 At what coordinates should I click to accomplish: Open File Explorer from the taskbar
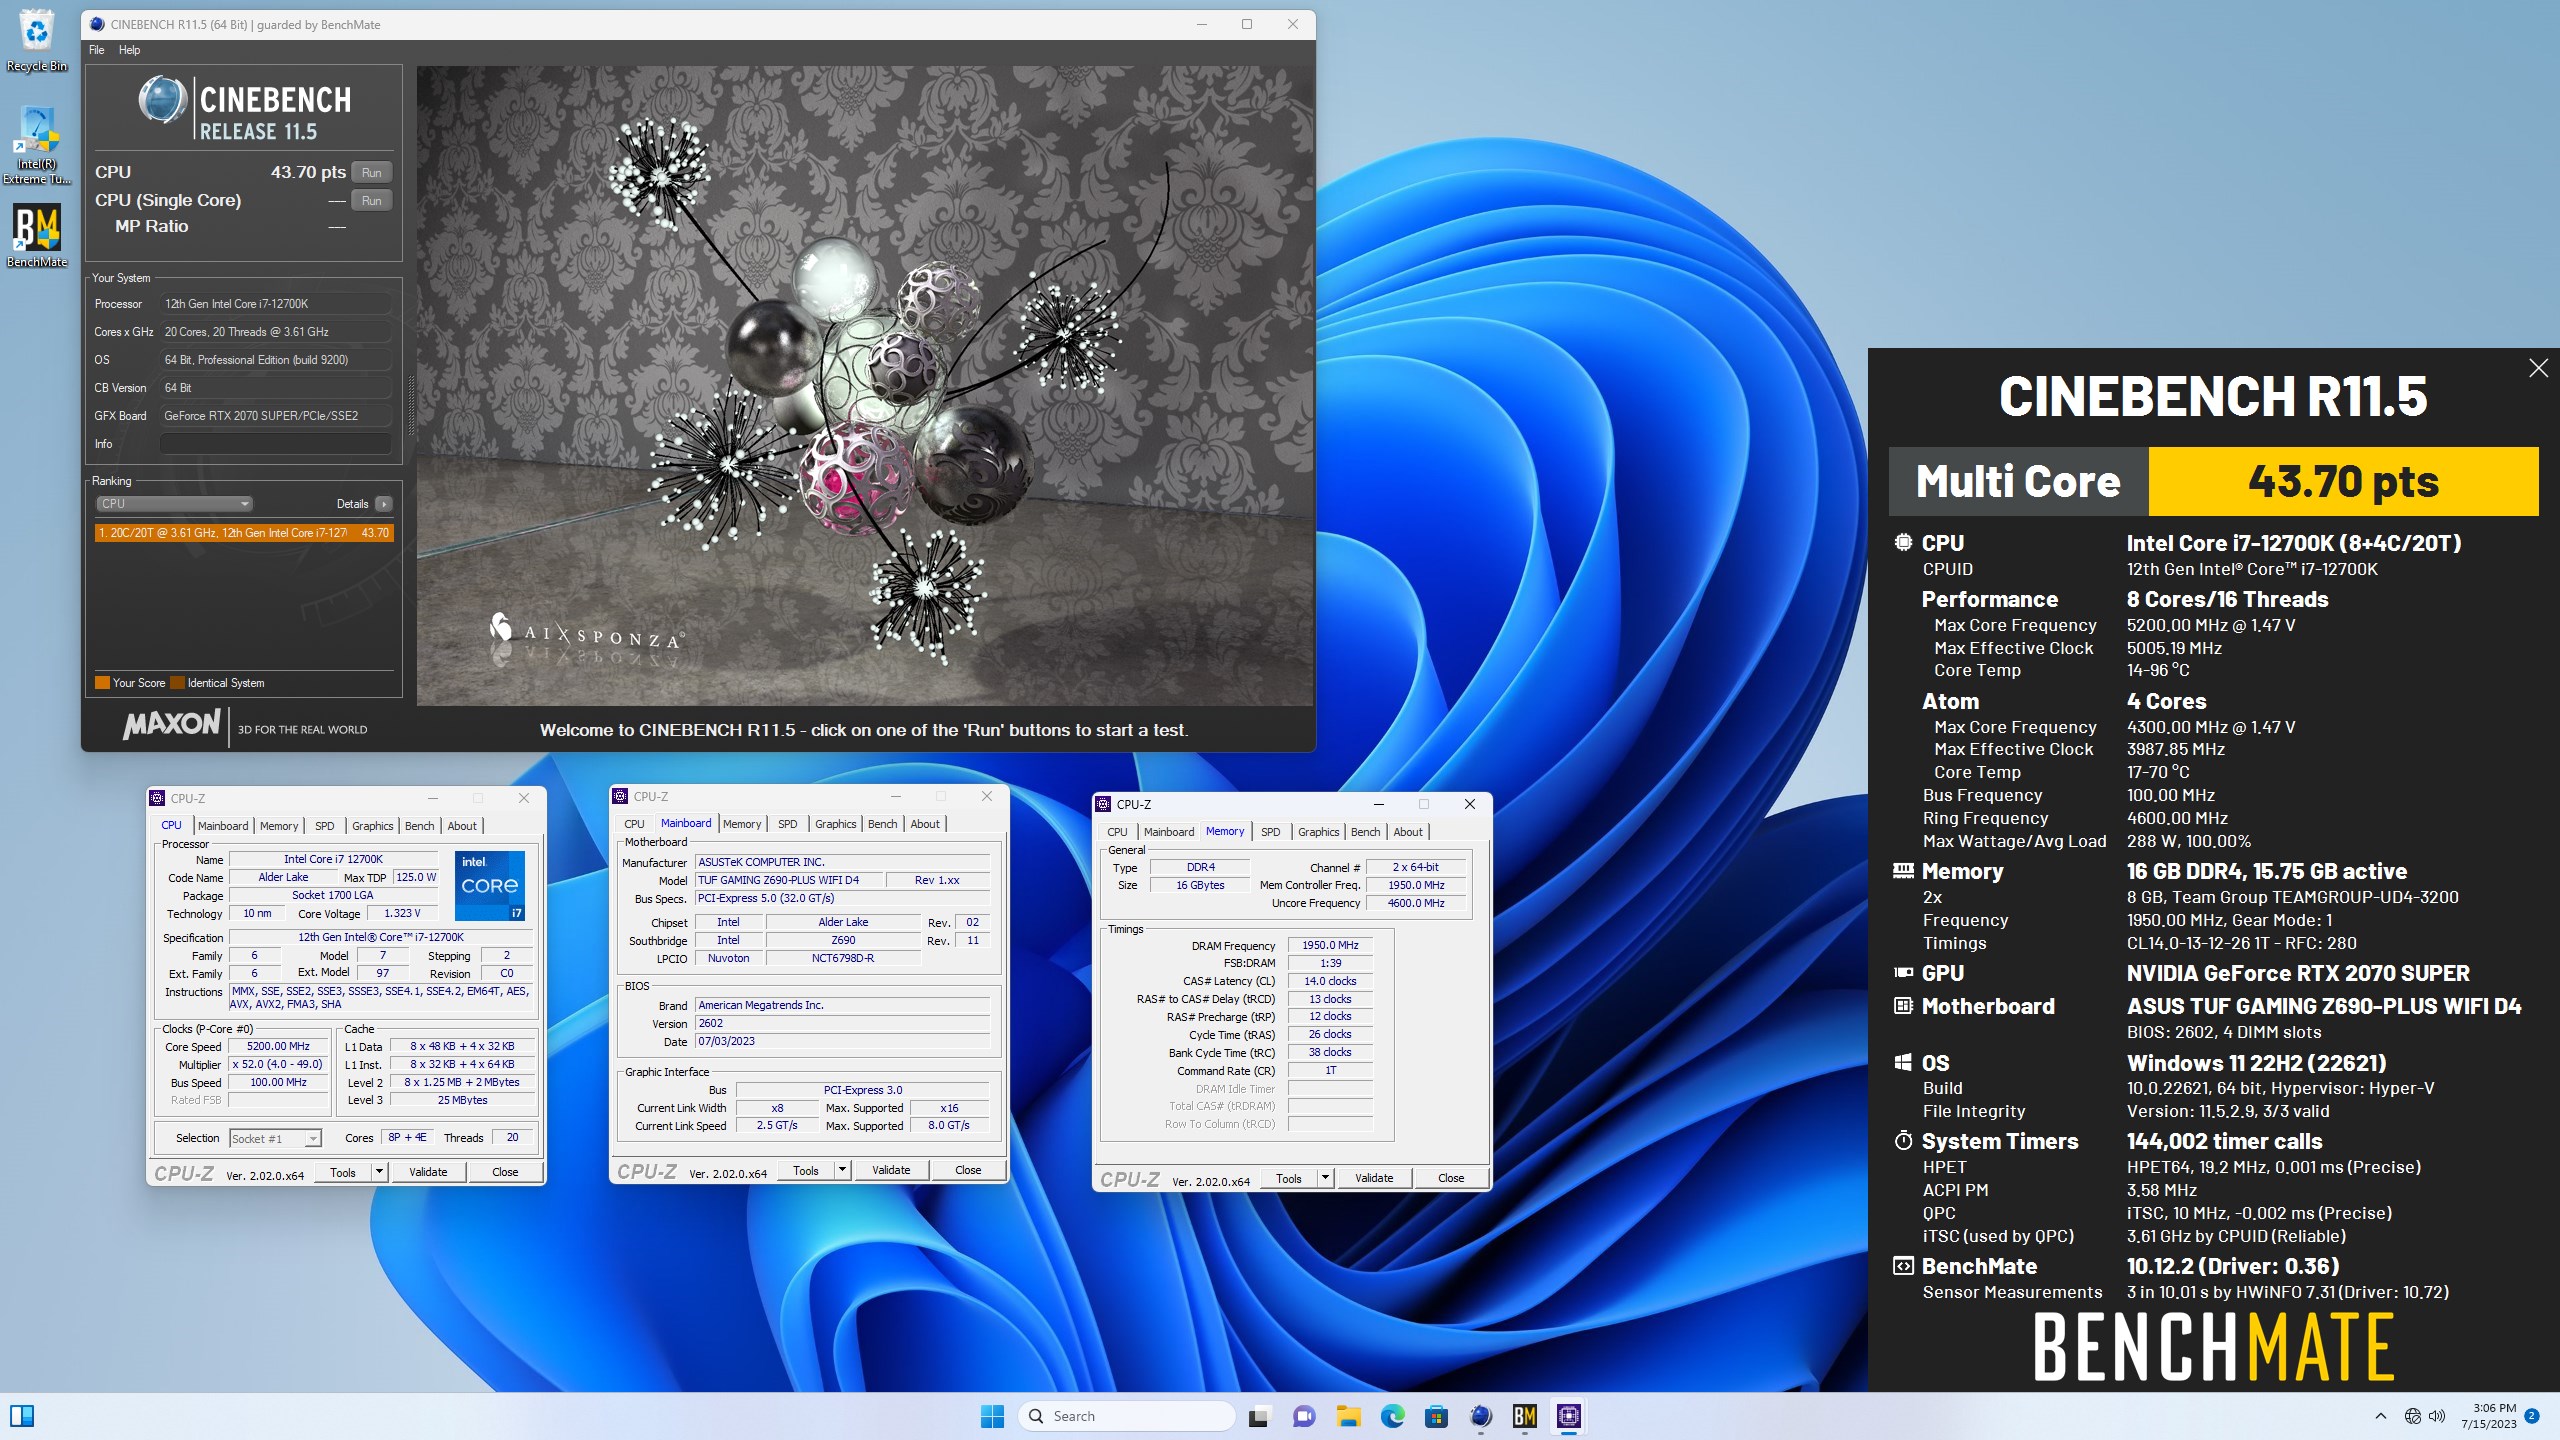tap(1349, 1416)
